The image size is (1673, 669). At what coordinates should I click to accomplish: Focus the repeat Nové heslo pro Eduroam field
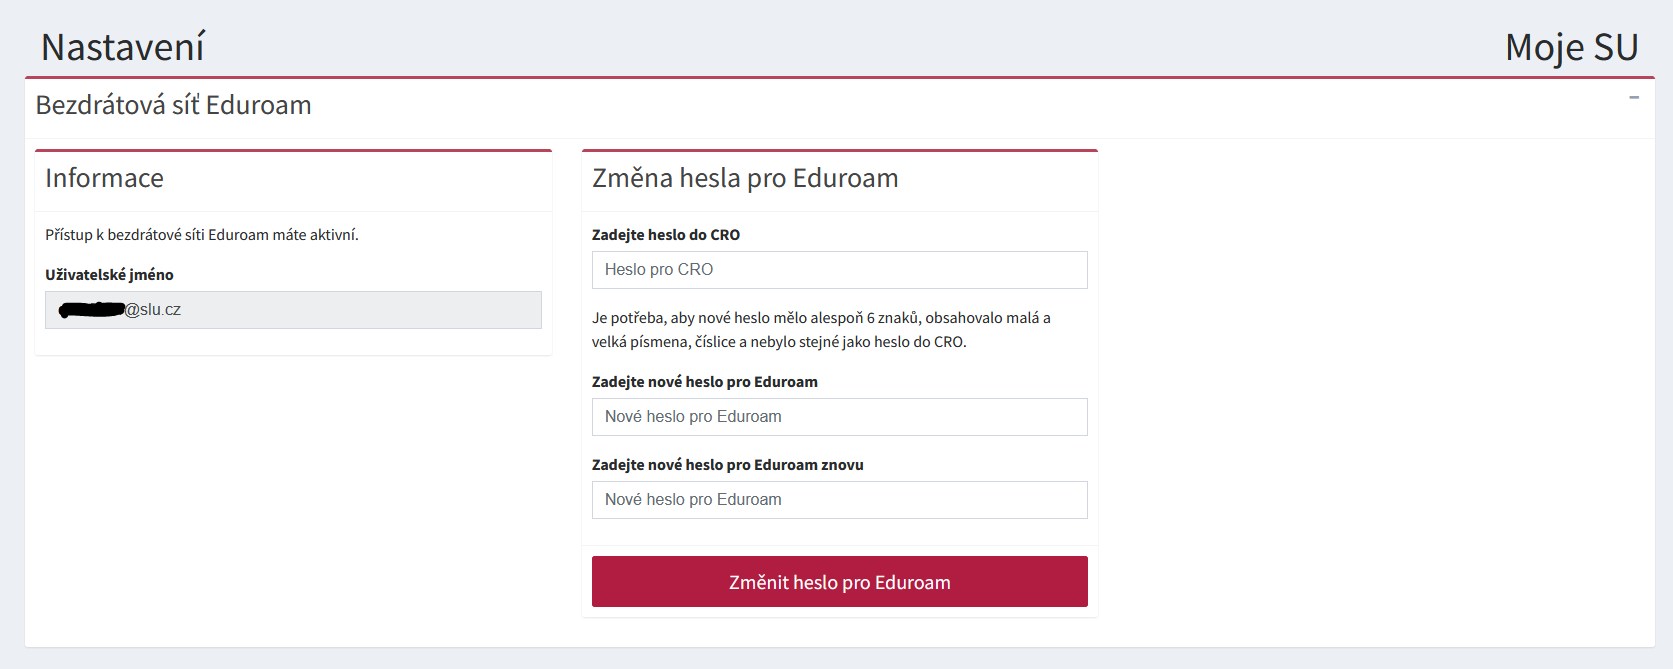(x=840, y=500)
